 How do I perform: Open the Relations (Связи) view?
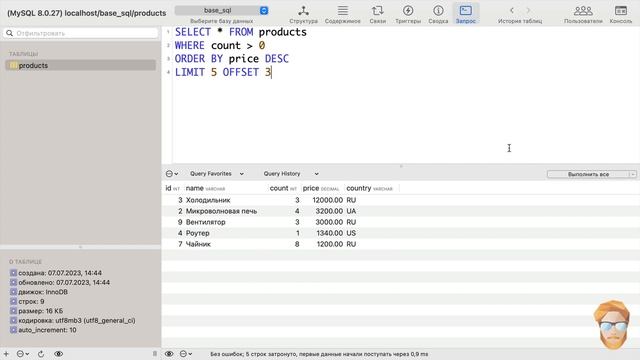pos(378,14)
